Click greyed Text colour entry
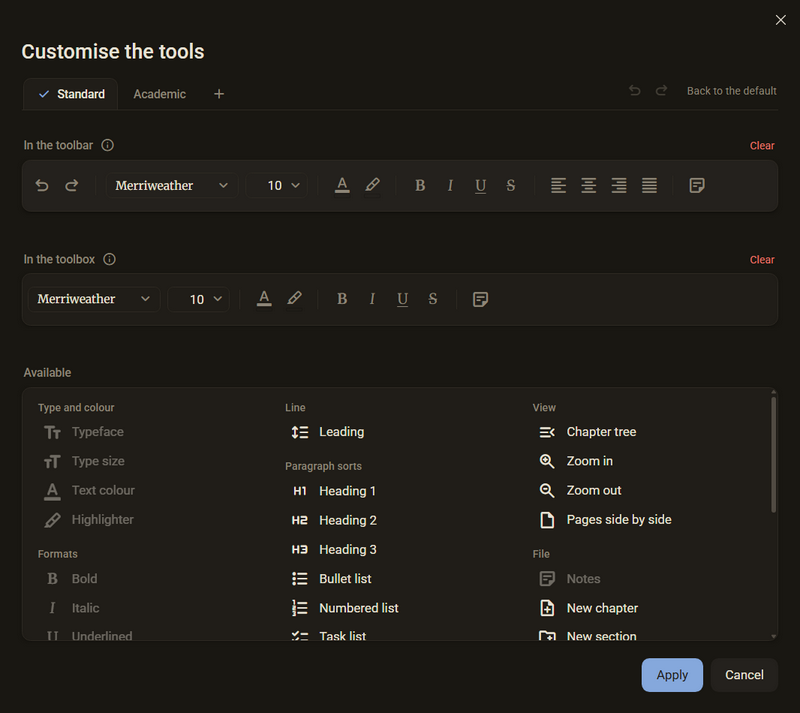 coord(89,490)
